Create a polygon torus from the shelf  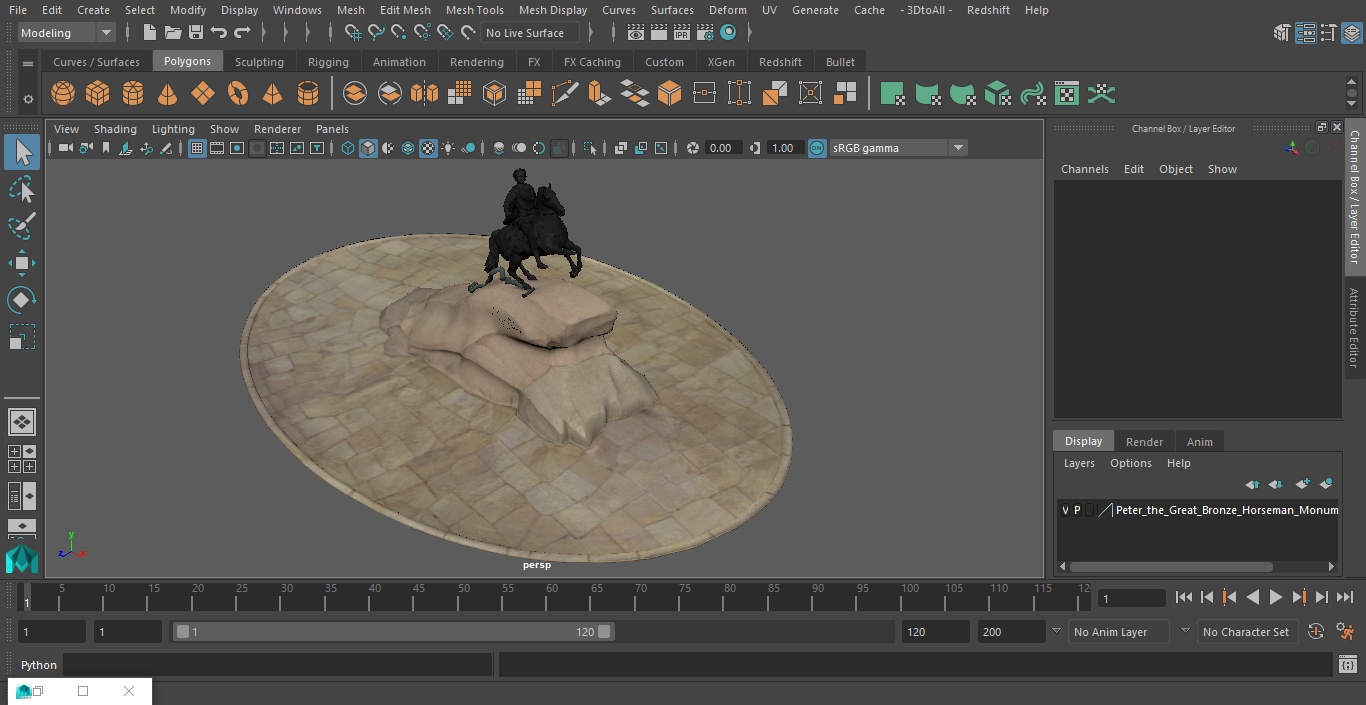tap(237, 94)
